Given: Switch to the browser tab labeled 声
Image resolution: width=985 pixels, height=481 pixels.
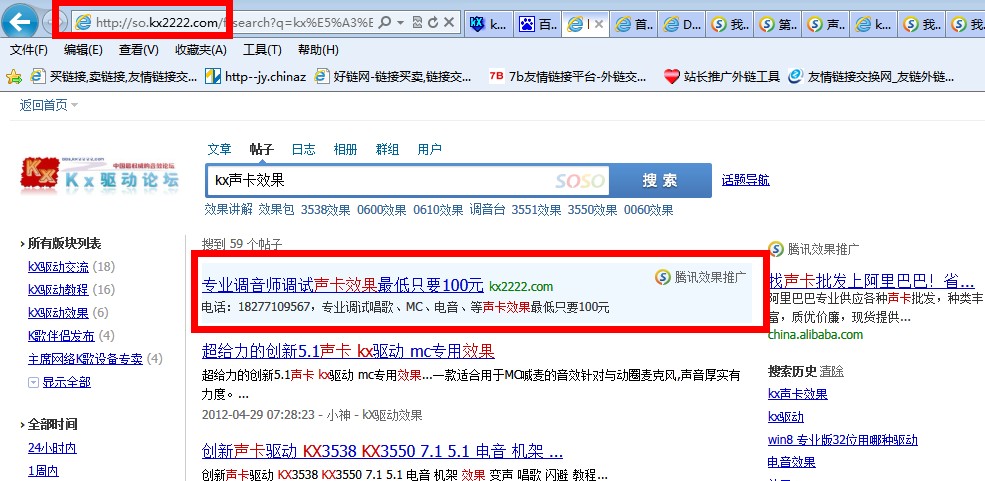Looking at the screenshot, I should pos(827,24).
